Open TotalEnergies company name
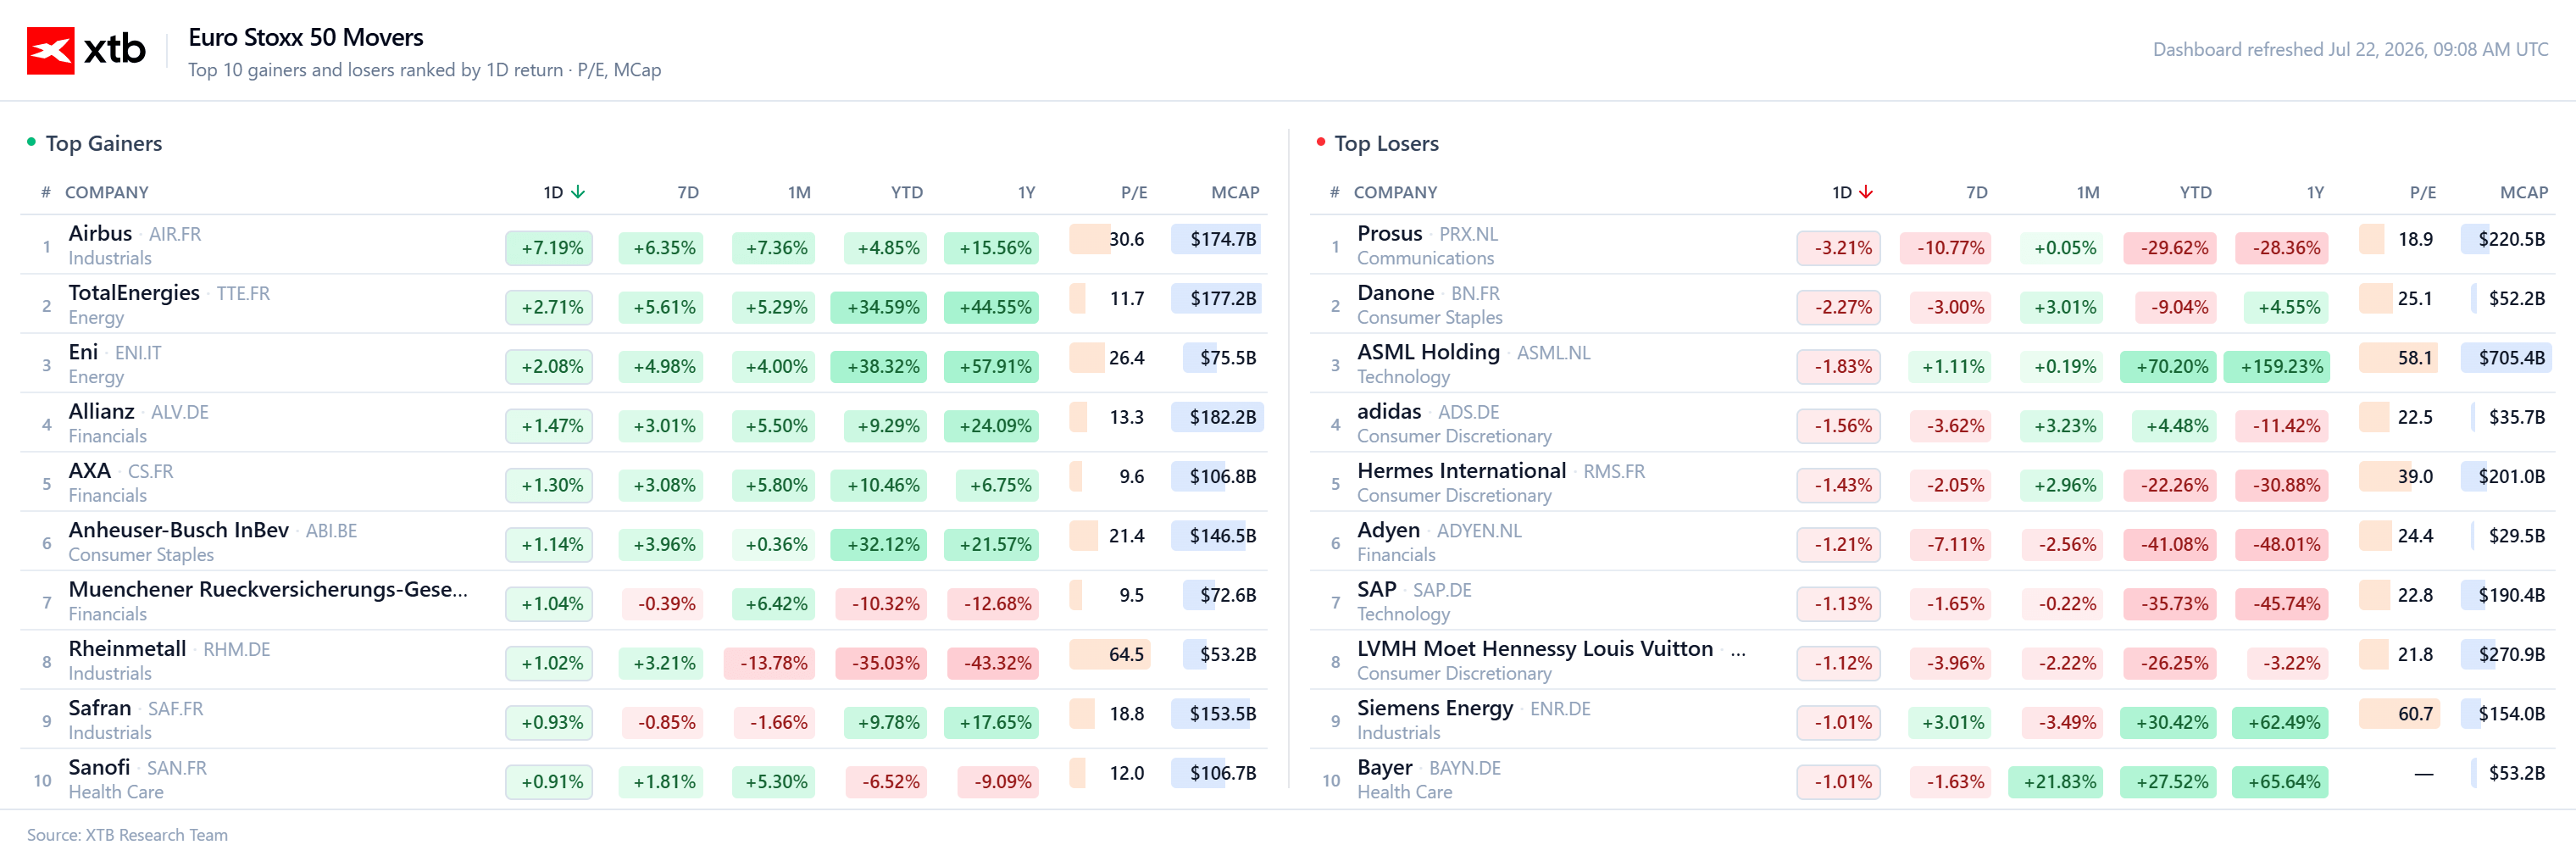The image size is (2576, 856). pyautogui.click(x=134, y=293)
